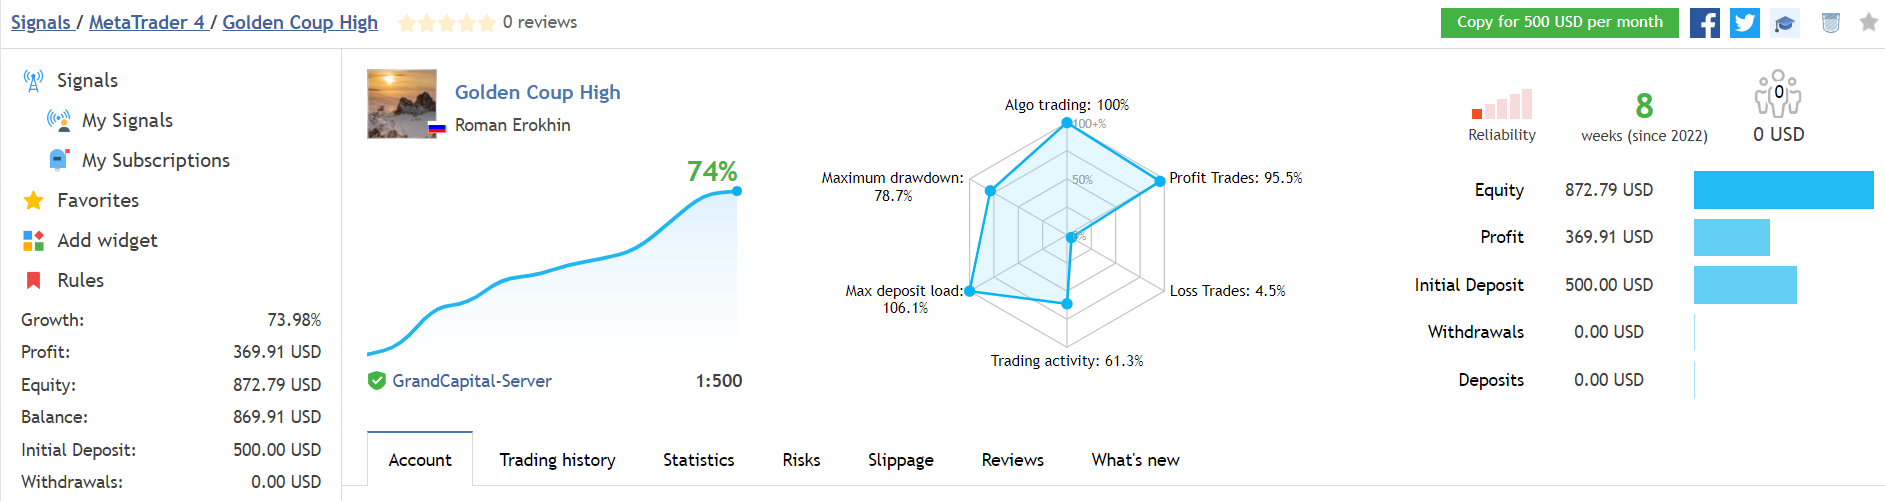The width and height of the screenshot is (1885, 501).
Task: Show the Risks tab
Action: (x=801, y=460)
